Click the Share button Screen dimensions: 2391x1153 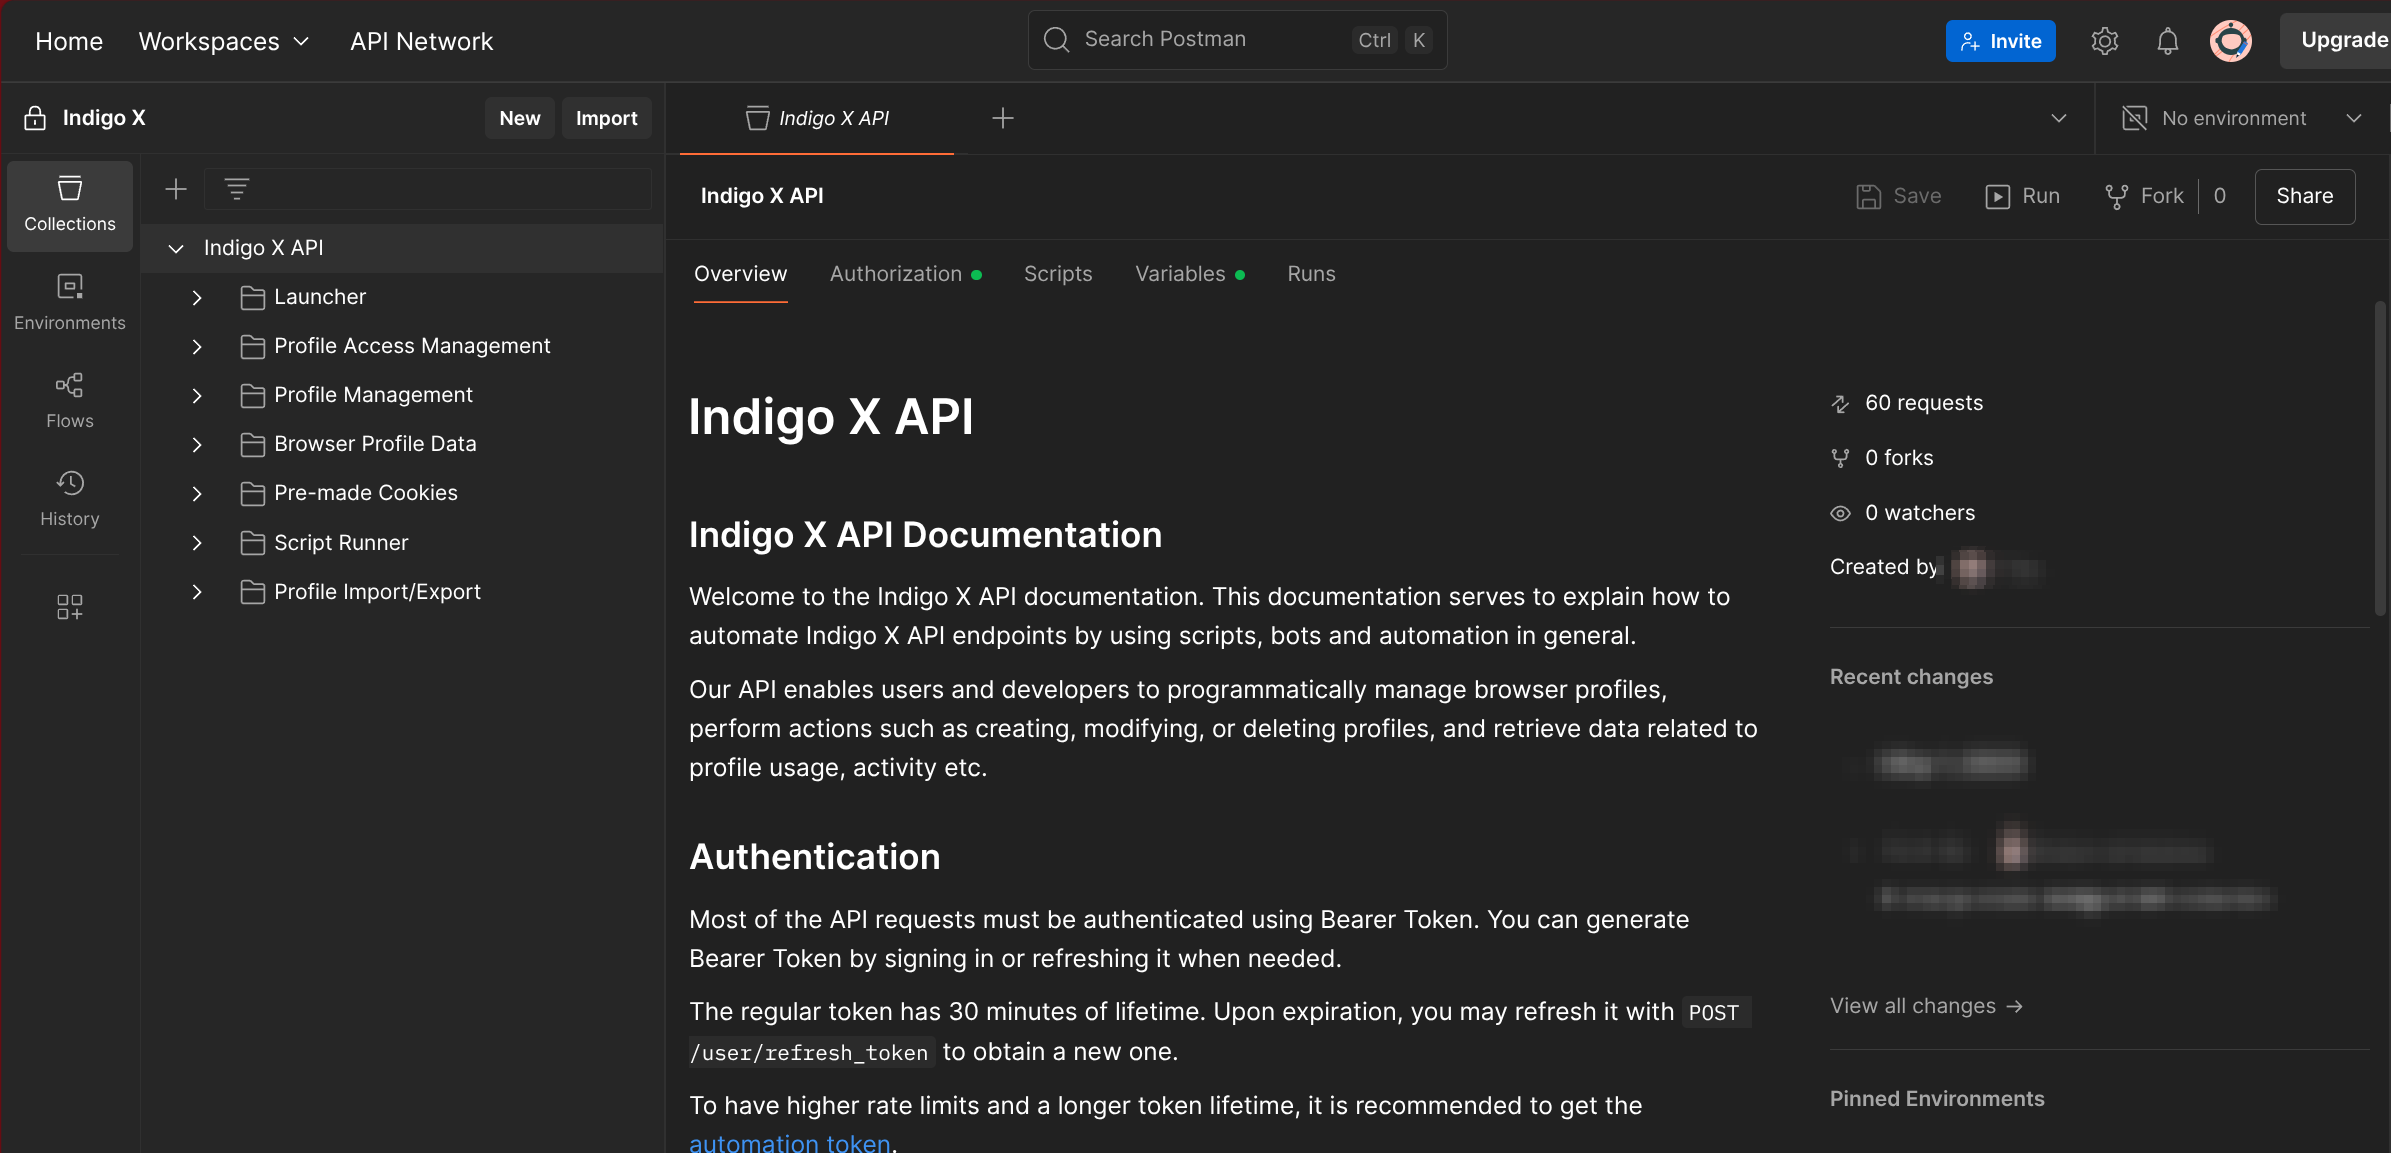[2304, 196]
